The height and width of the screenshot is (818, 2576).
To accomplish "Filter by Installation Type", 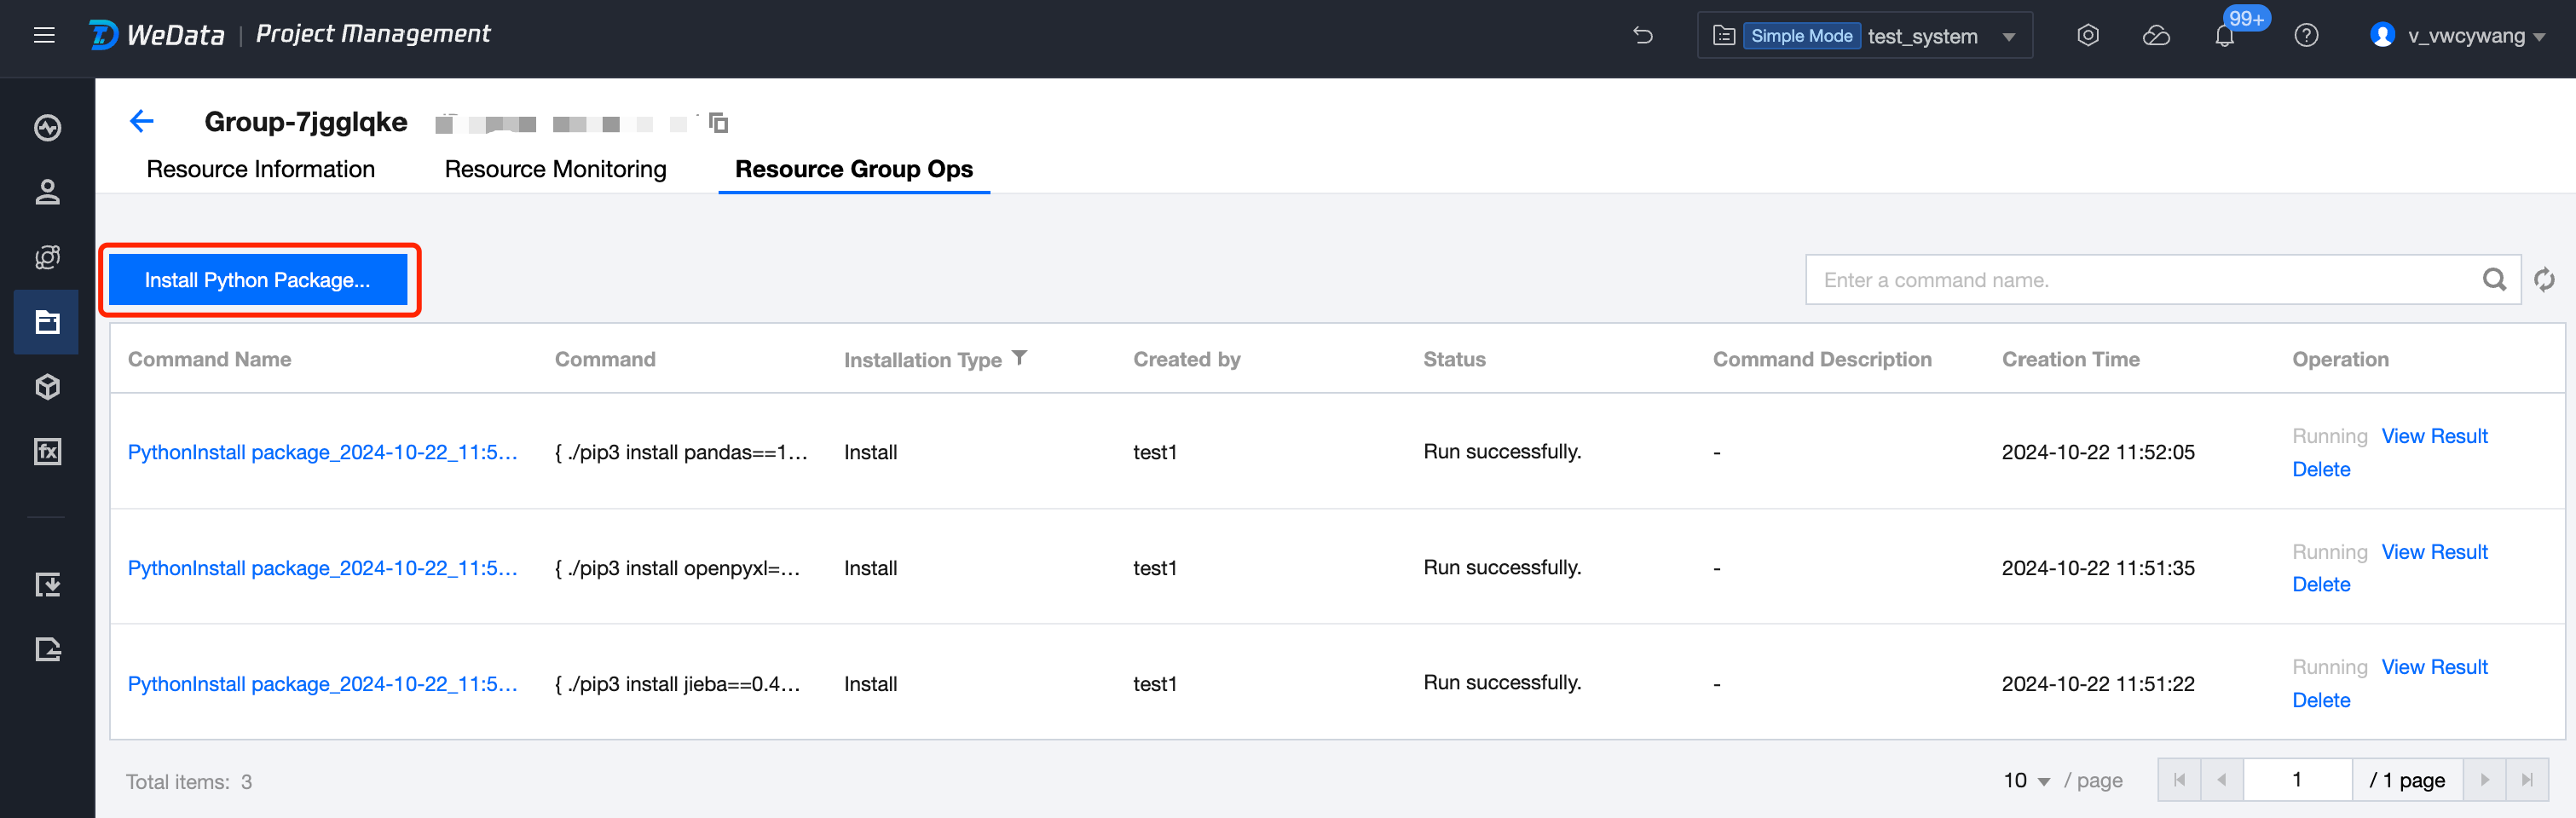I will click(x=1019, y=358).
